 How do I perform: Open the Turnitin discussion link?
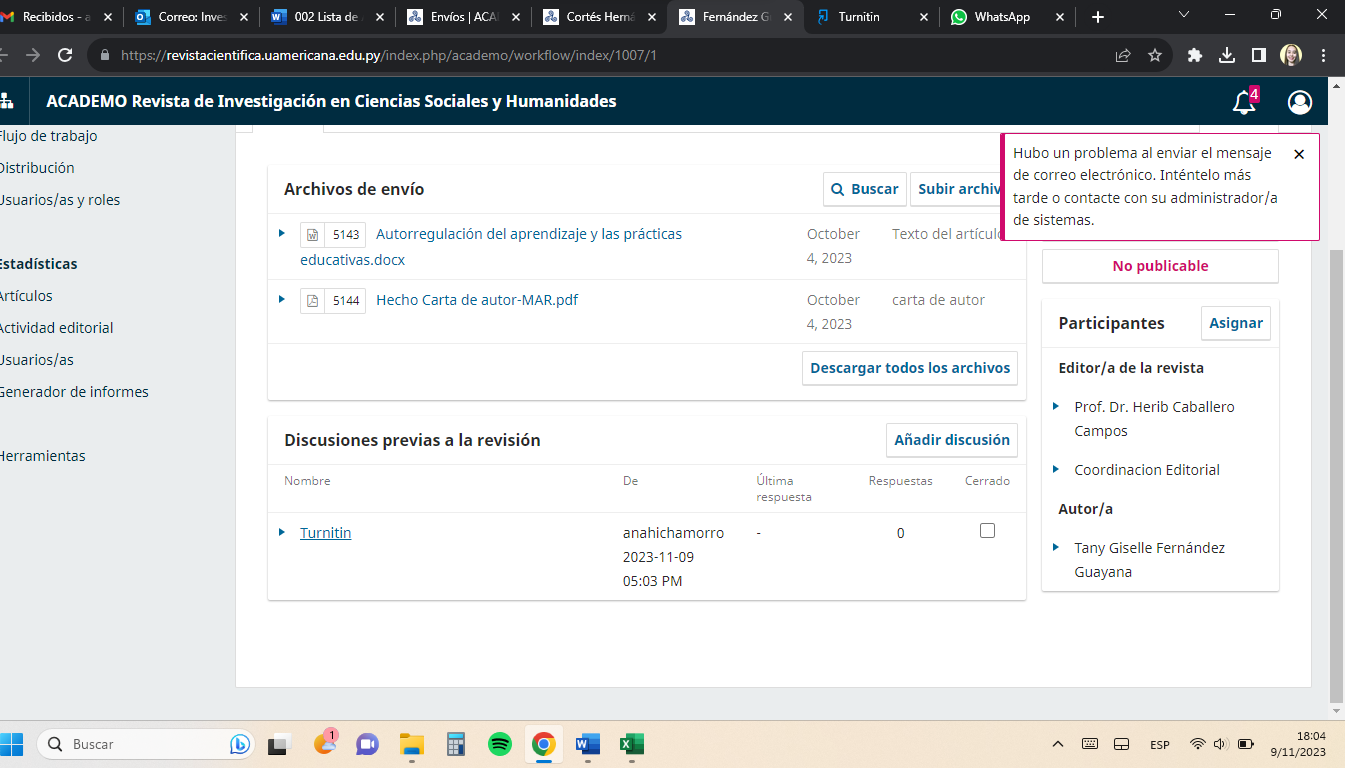pos(325,533)
